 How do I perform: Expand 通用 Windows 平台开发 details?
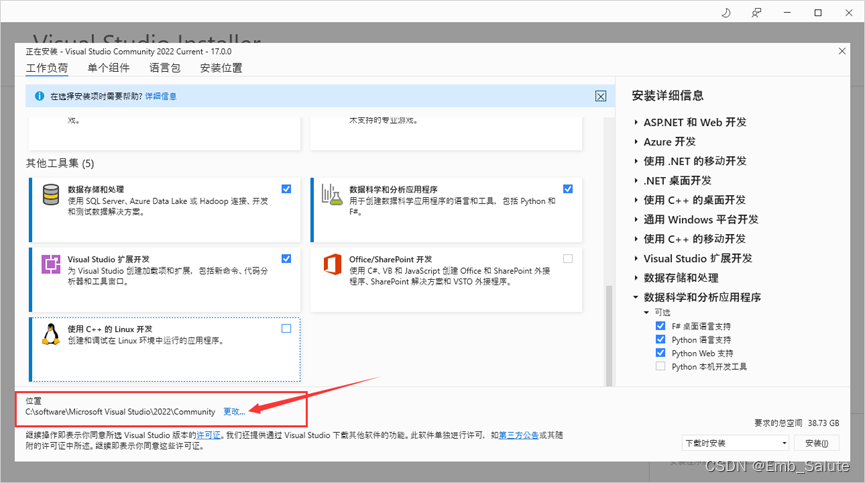tap(636, 219)
